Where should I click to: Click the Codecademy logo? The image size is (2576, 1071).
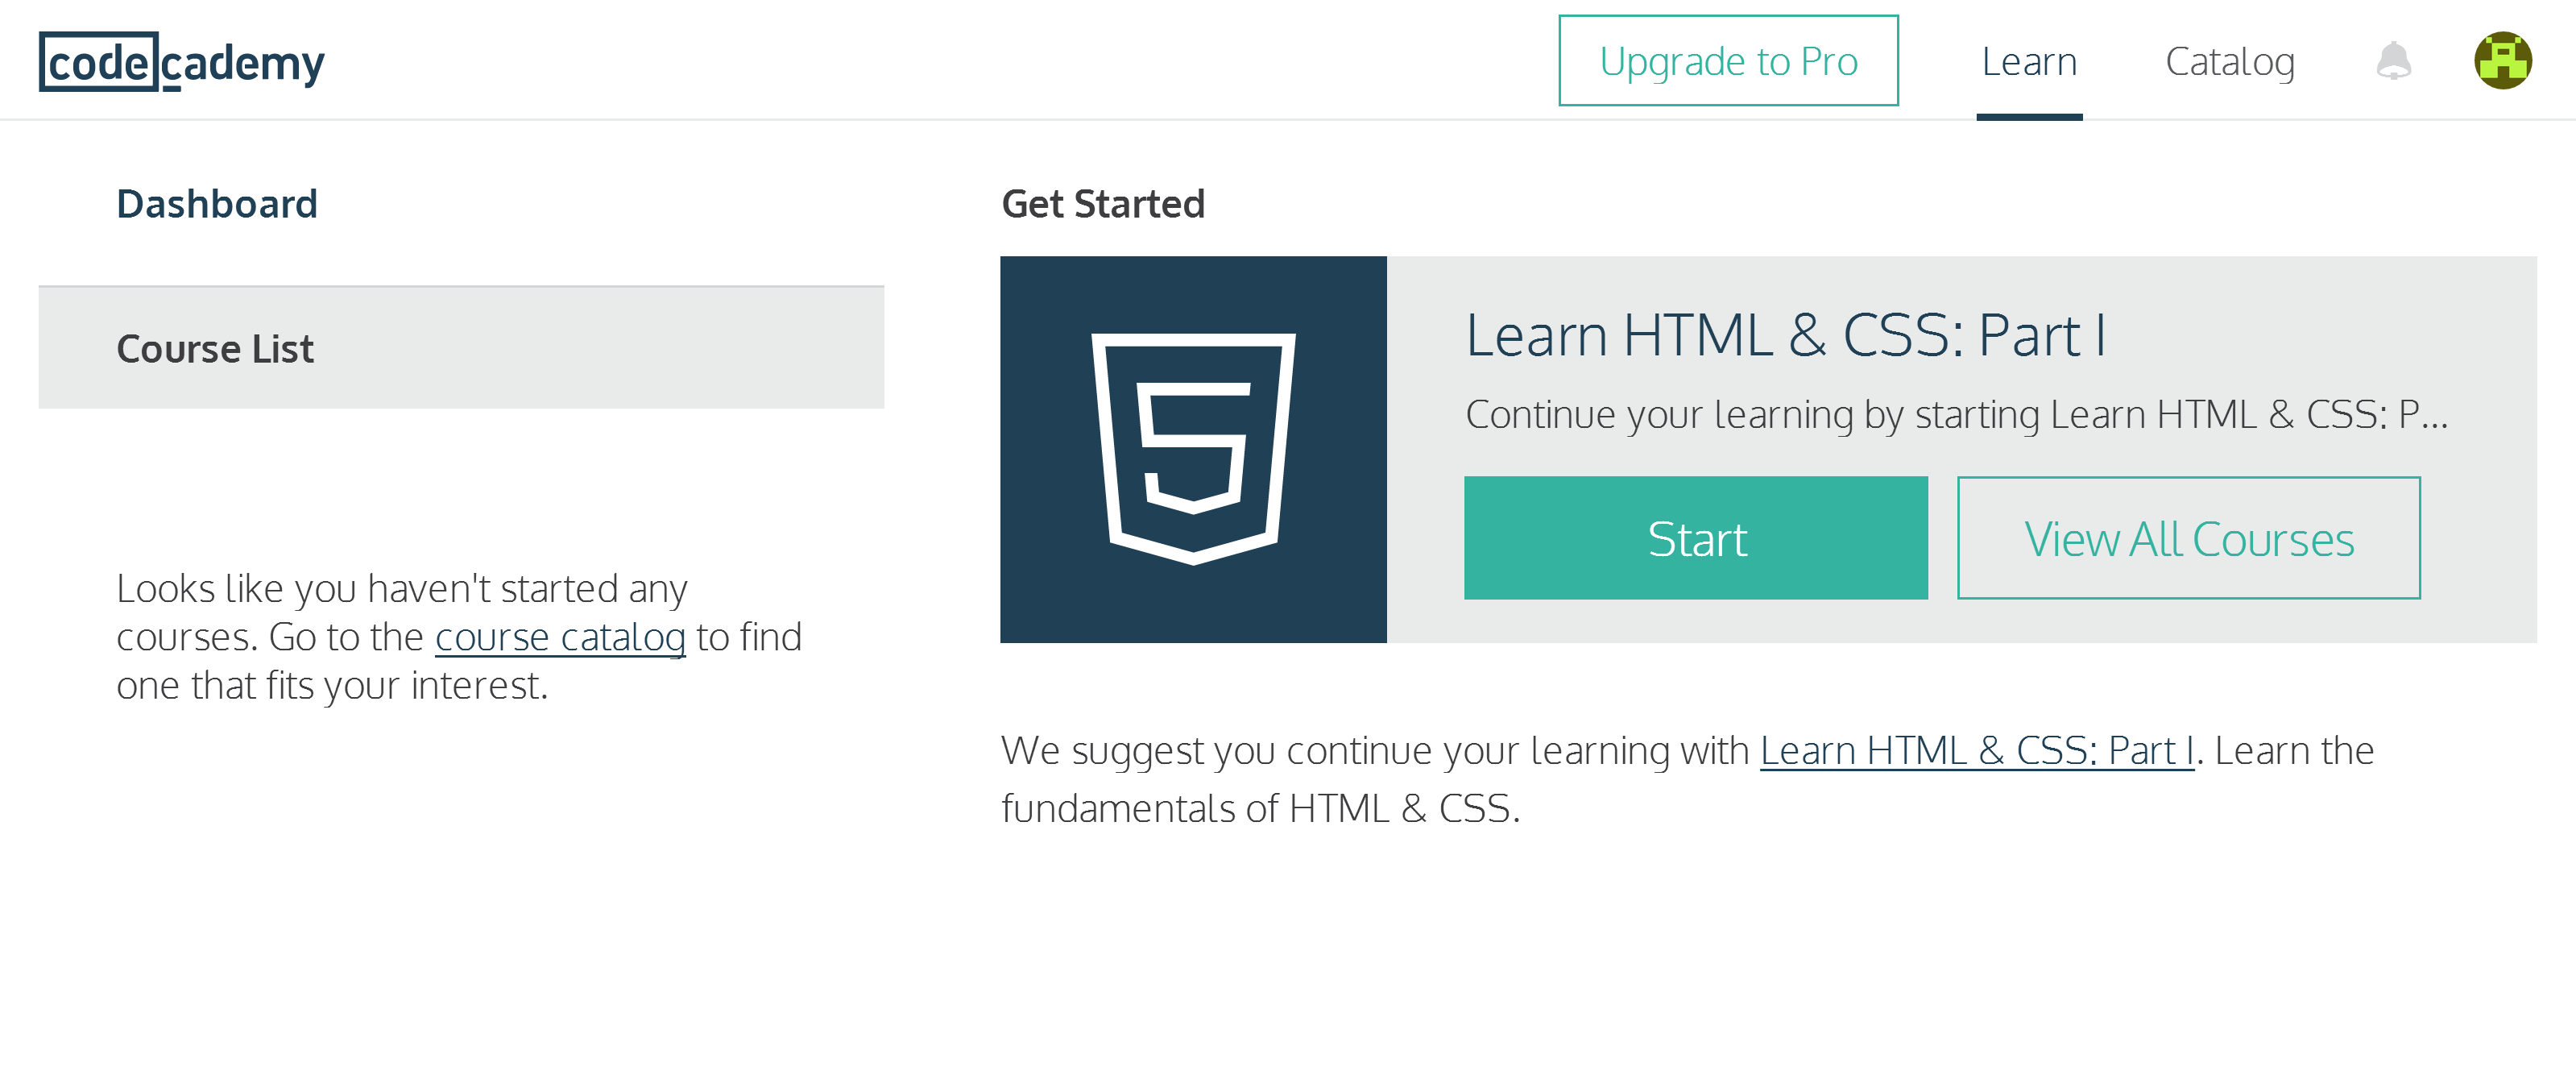point(182,62)
